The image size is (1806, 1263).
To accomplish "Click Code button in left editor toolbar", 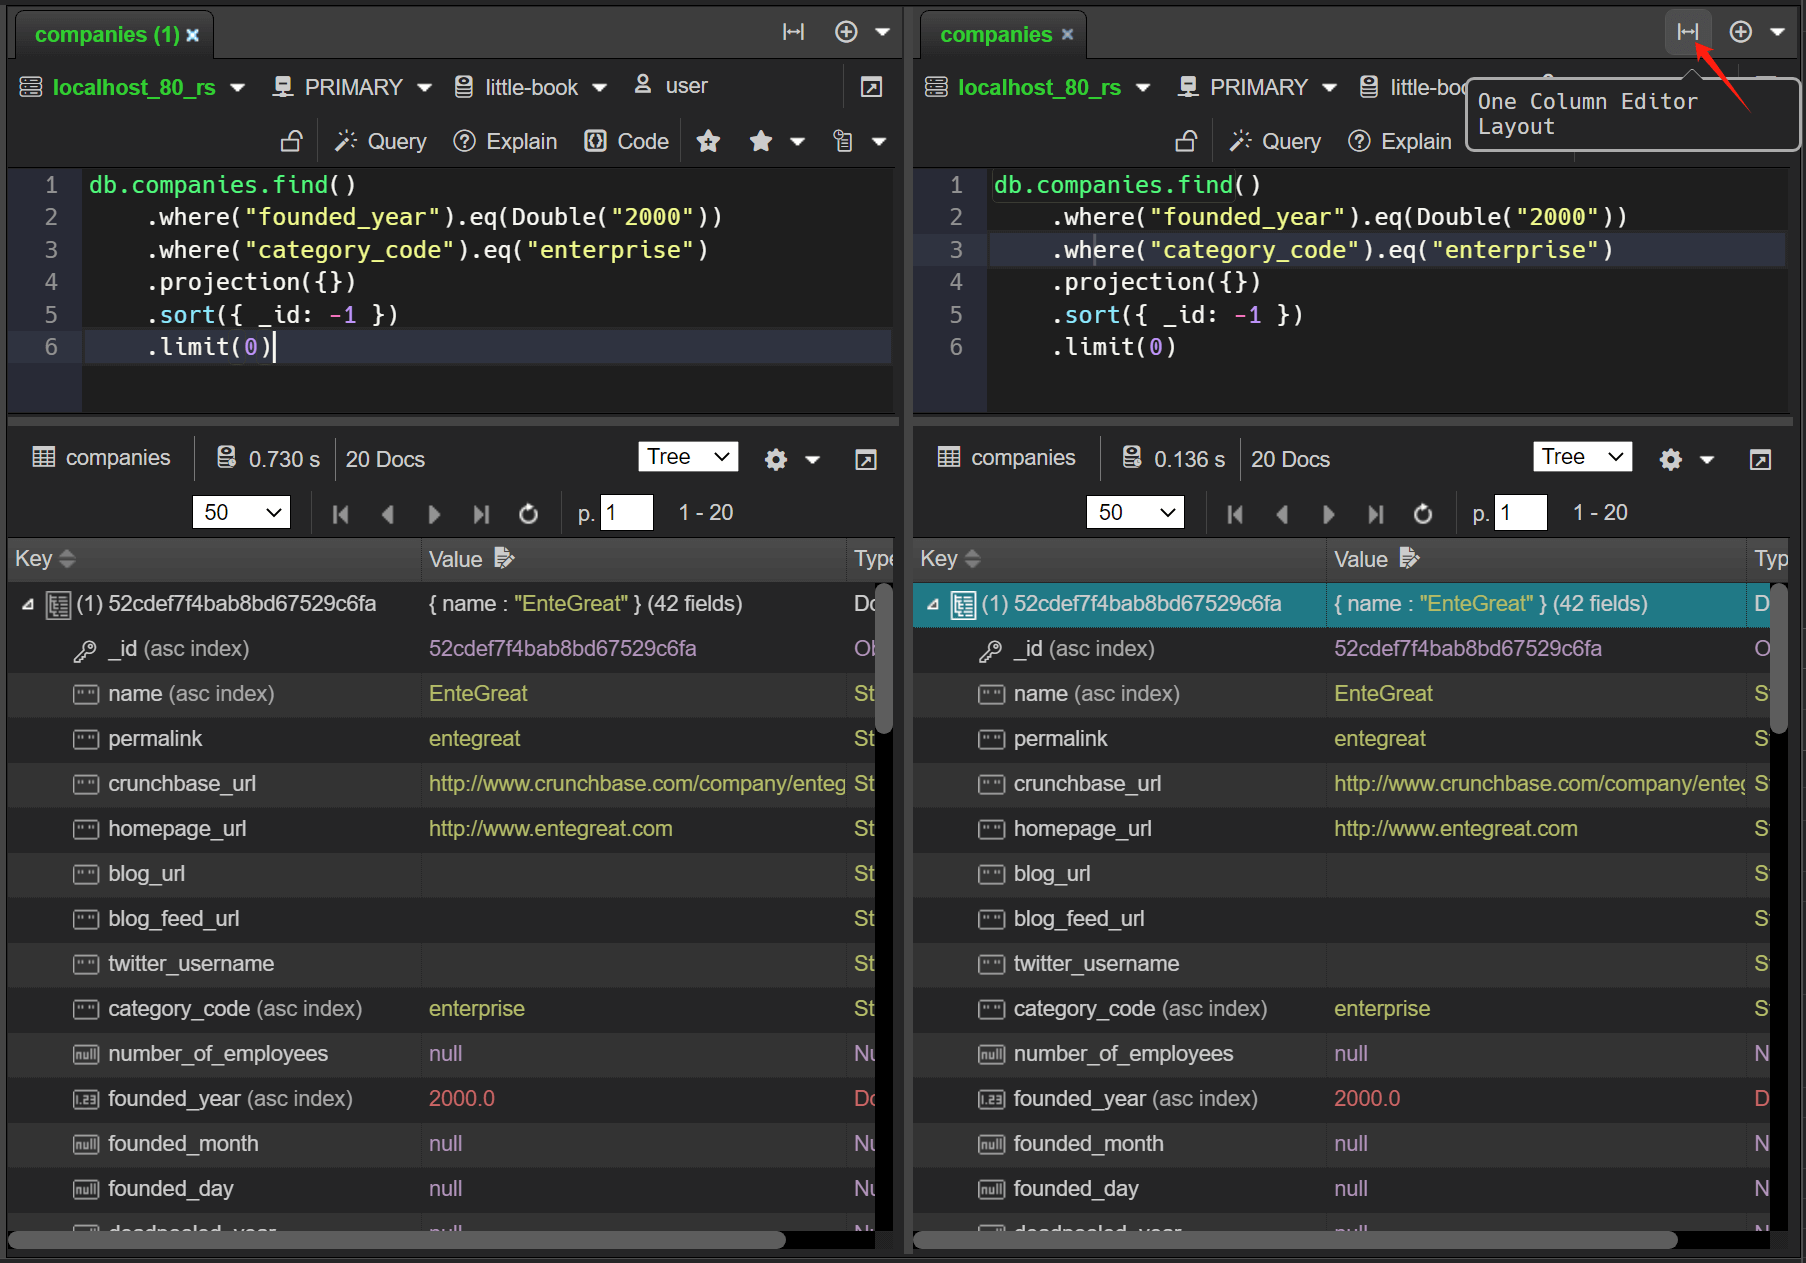I will [x=627, y=141].
